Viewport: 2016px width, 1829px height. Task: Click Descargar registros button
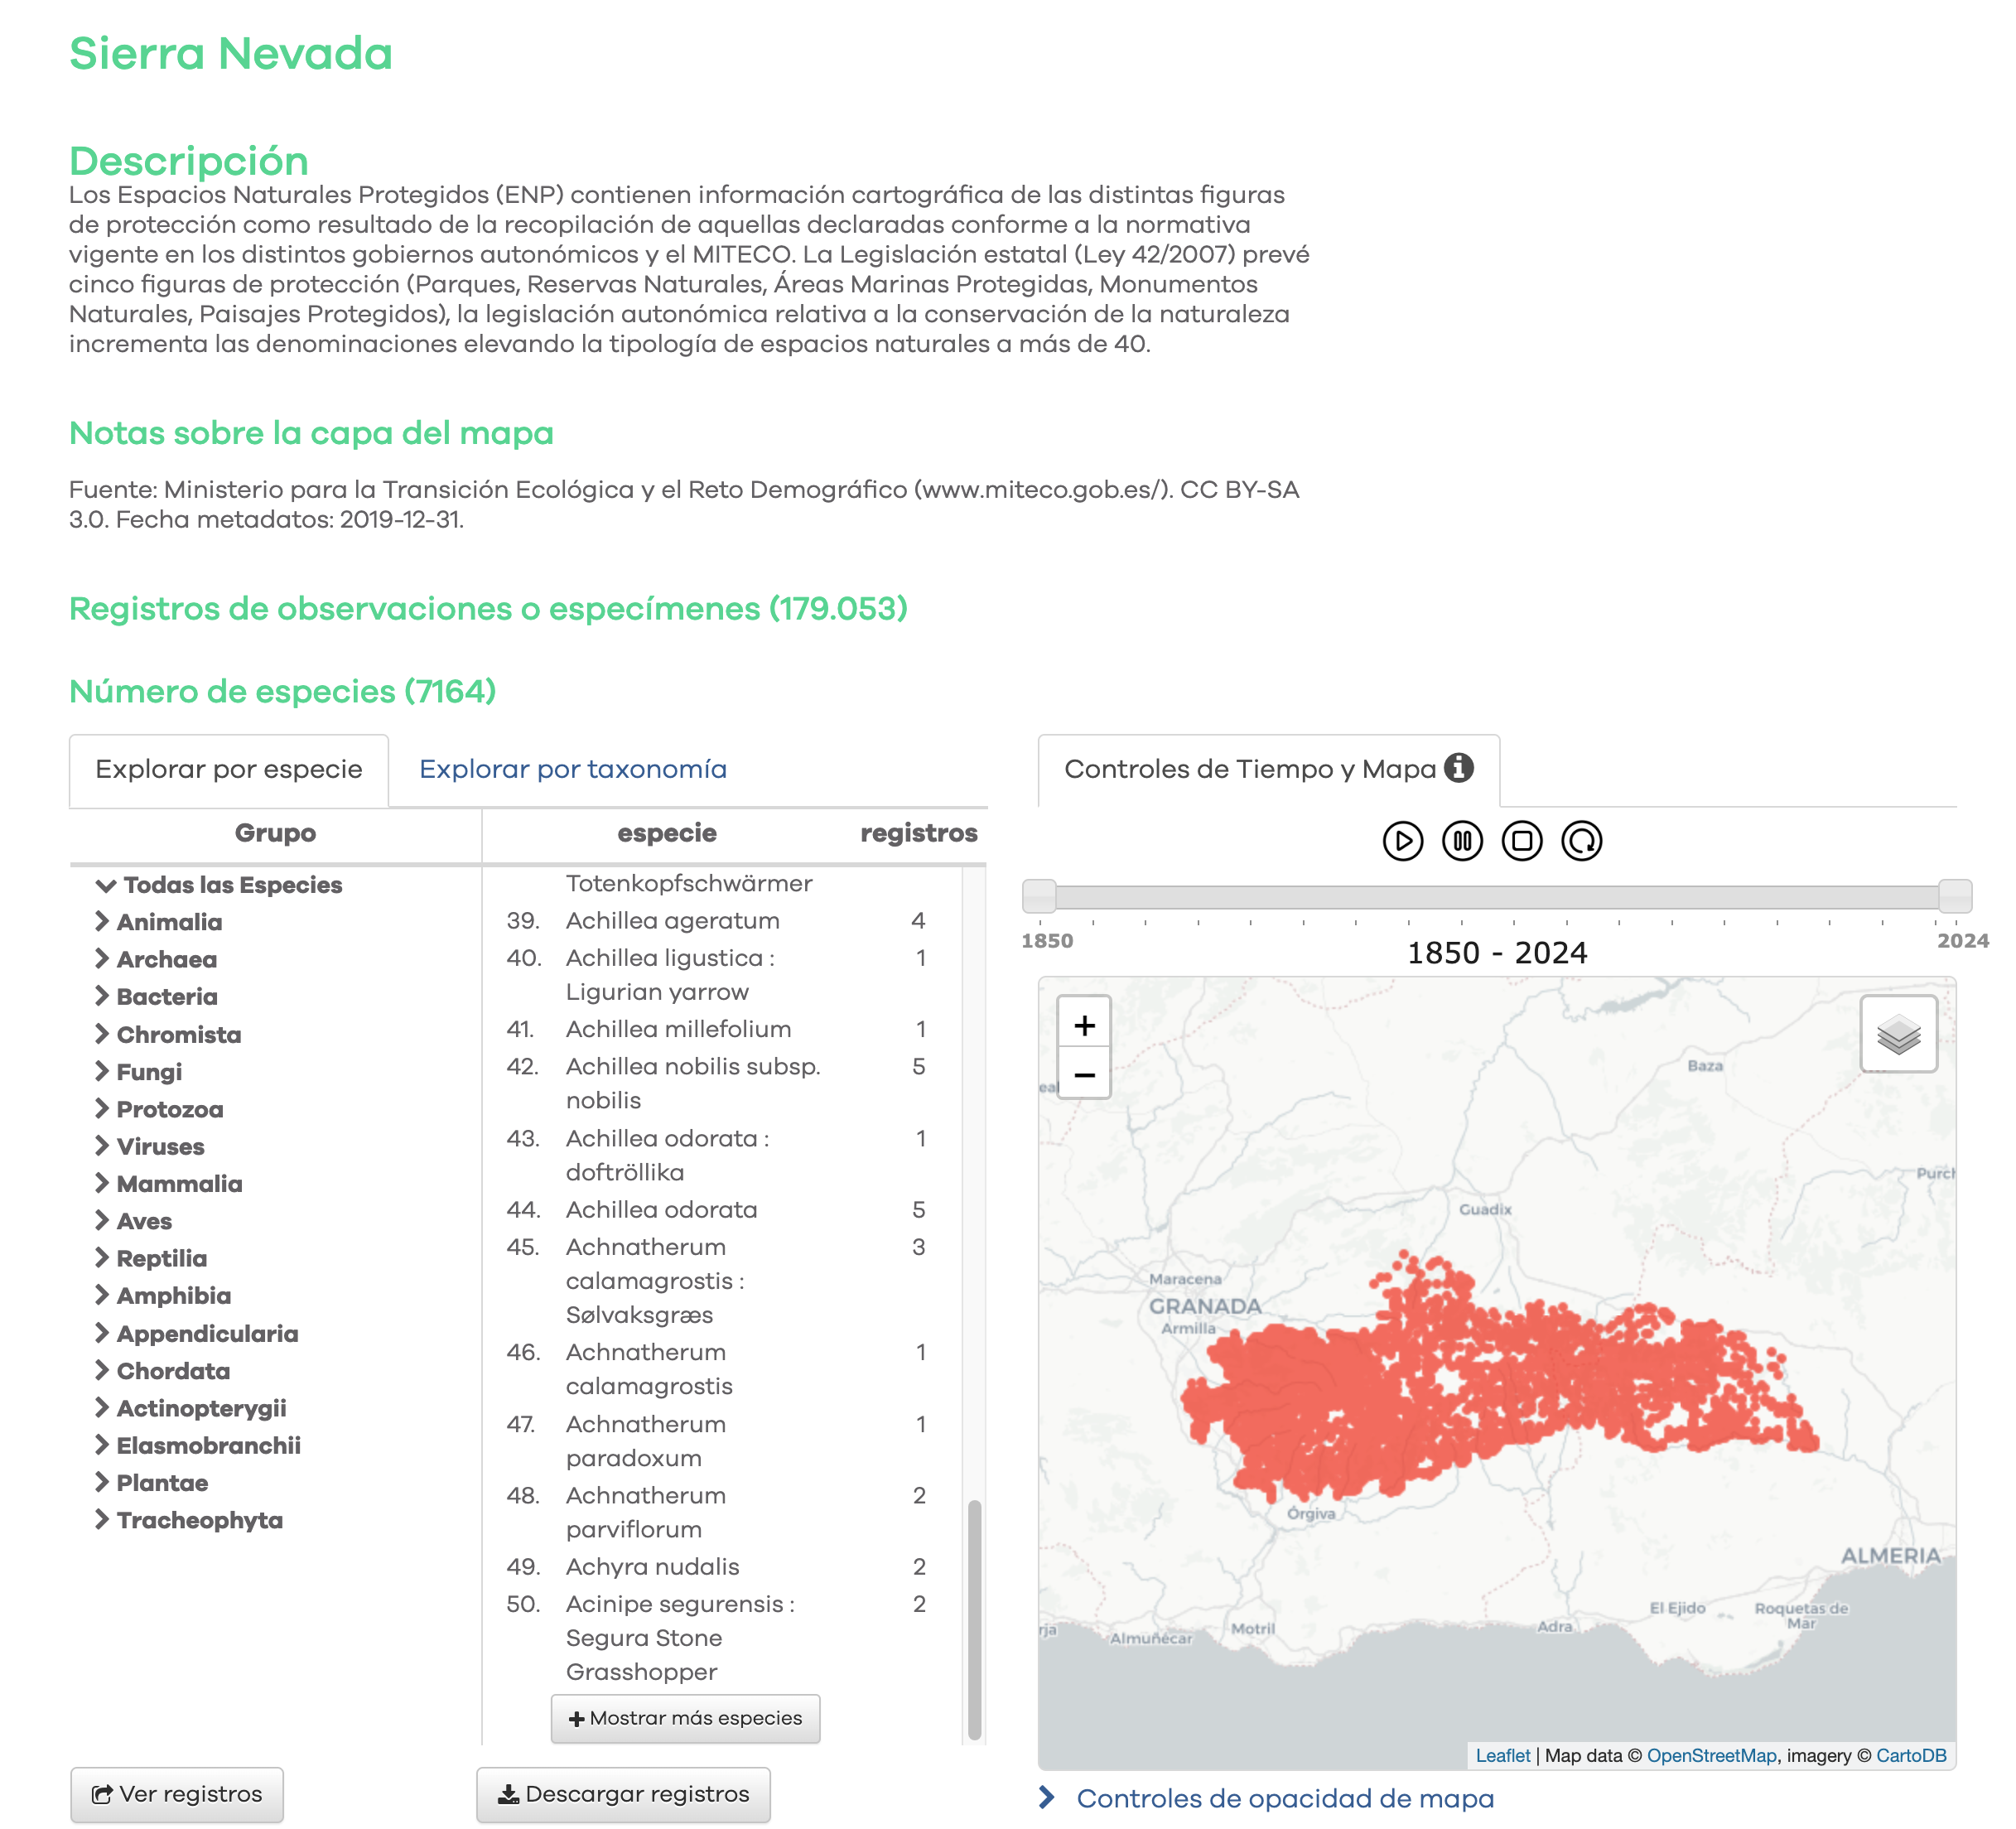623,1794
